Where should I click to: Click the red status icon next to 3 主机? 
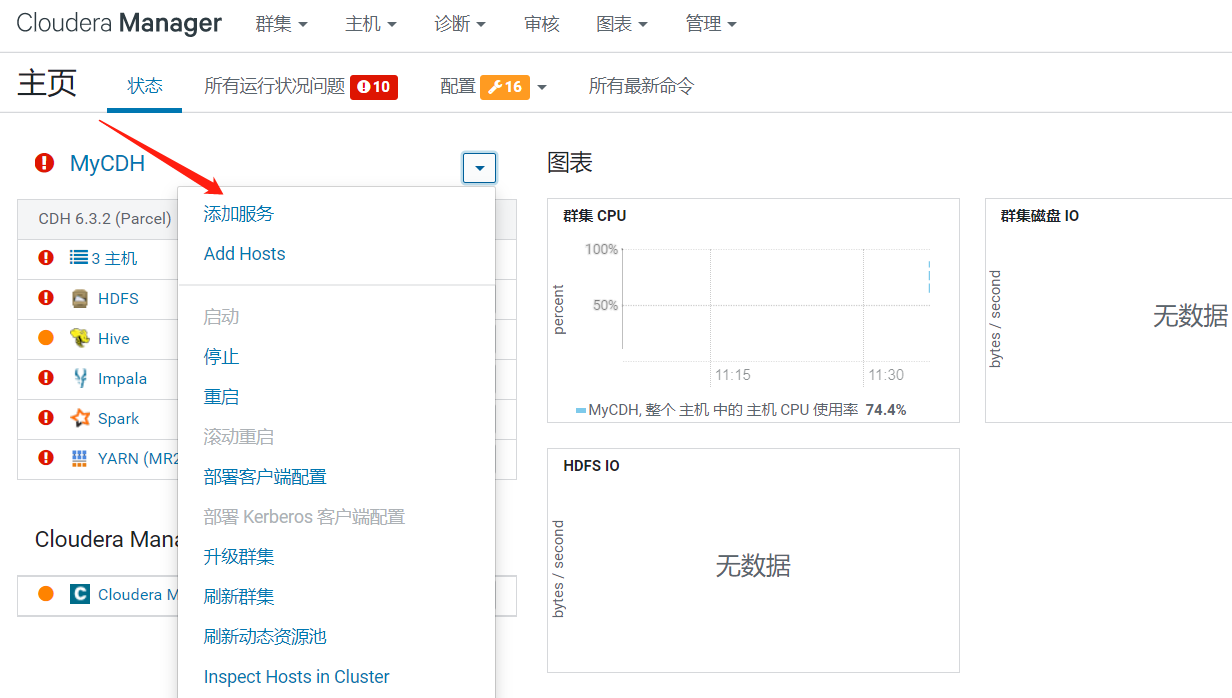tap(46, 258)
